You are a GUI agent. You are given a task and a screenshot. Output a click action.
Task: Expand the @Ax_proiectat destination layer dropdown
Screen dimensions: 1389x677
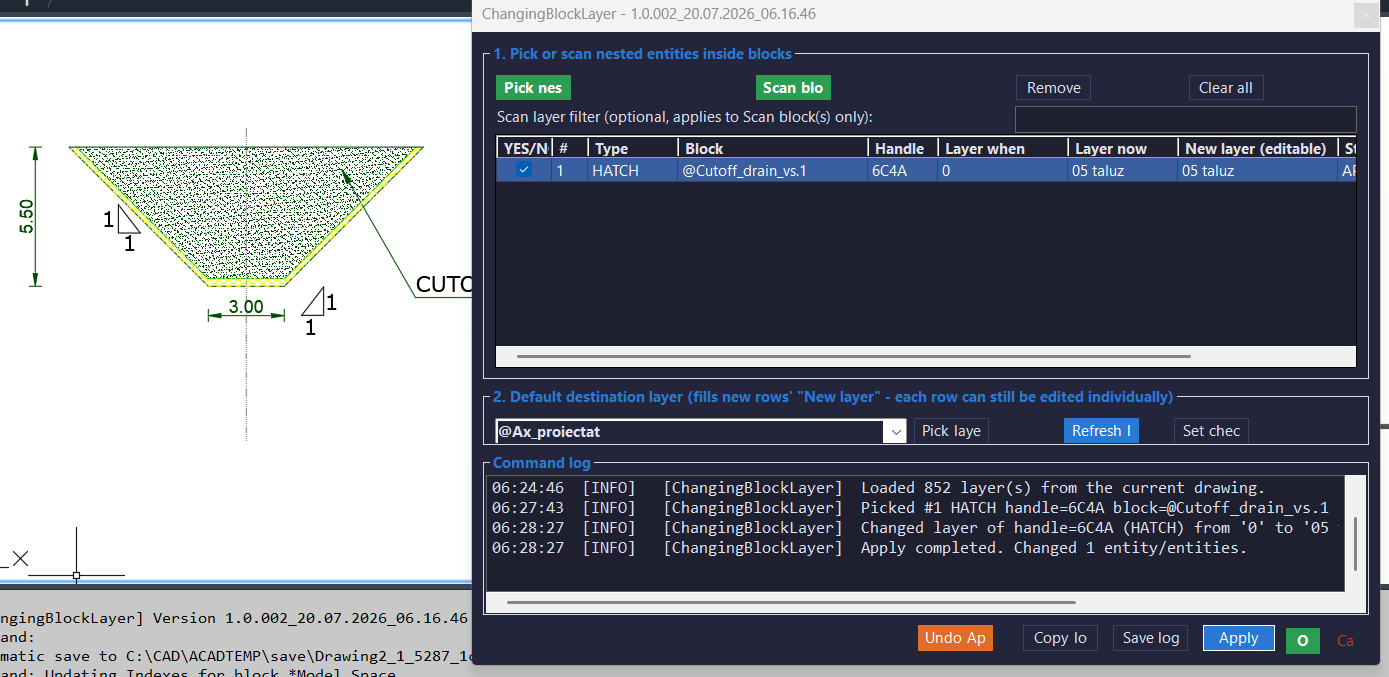(894, 431)
